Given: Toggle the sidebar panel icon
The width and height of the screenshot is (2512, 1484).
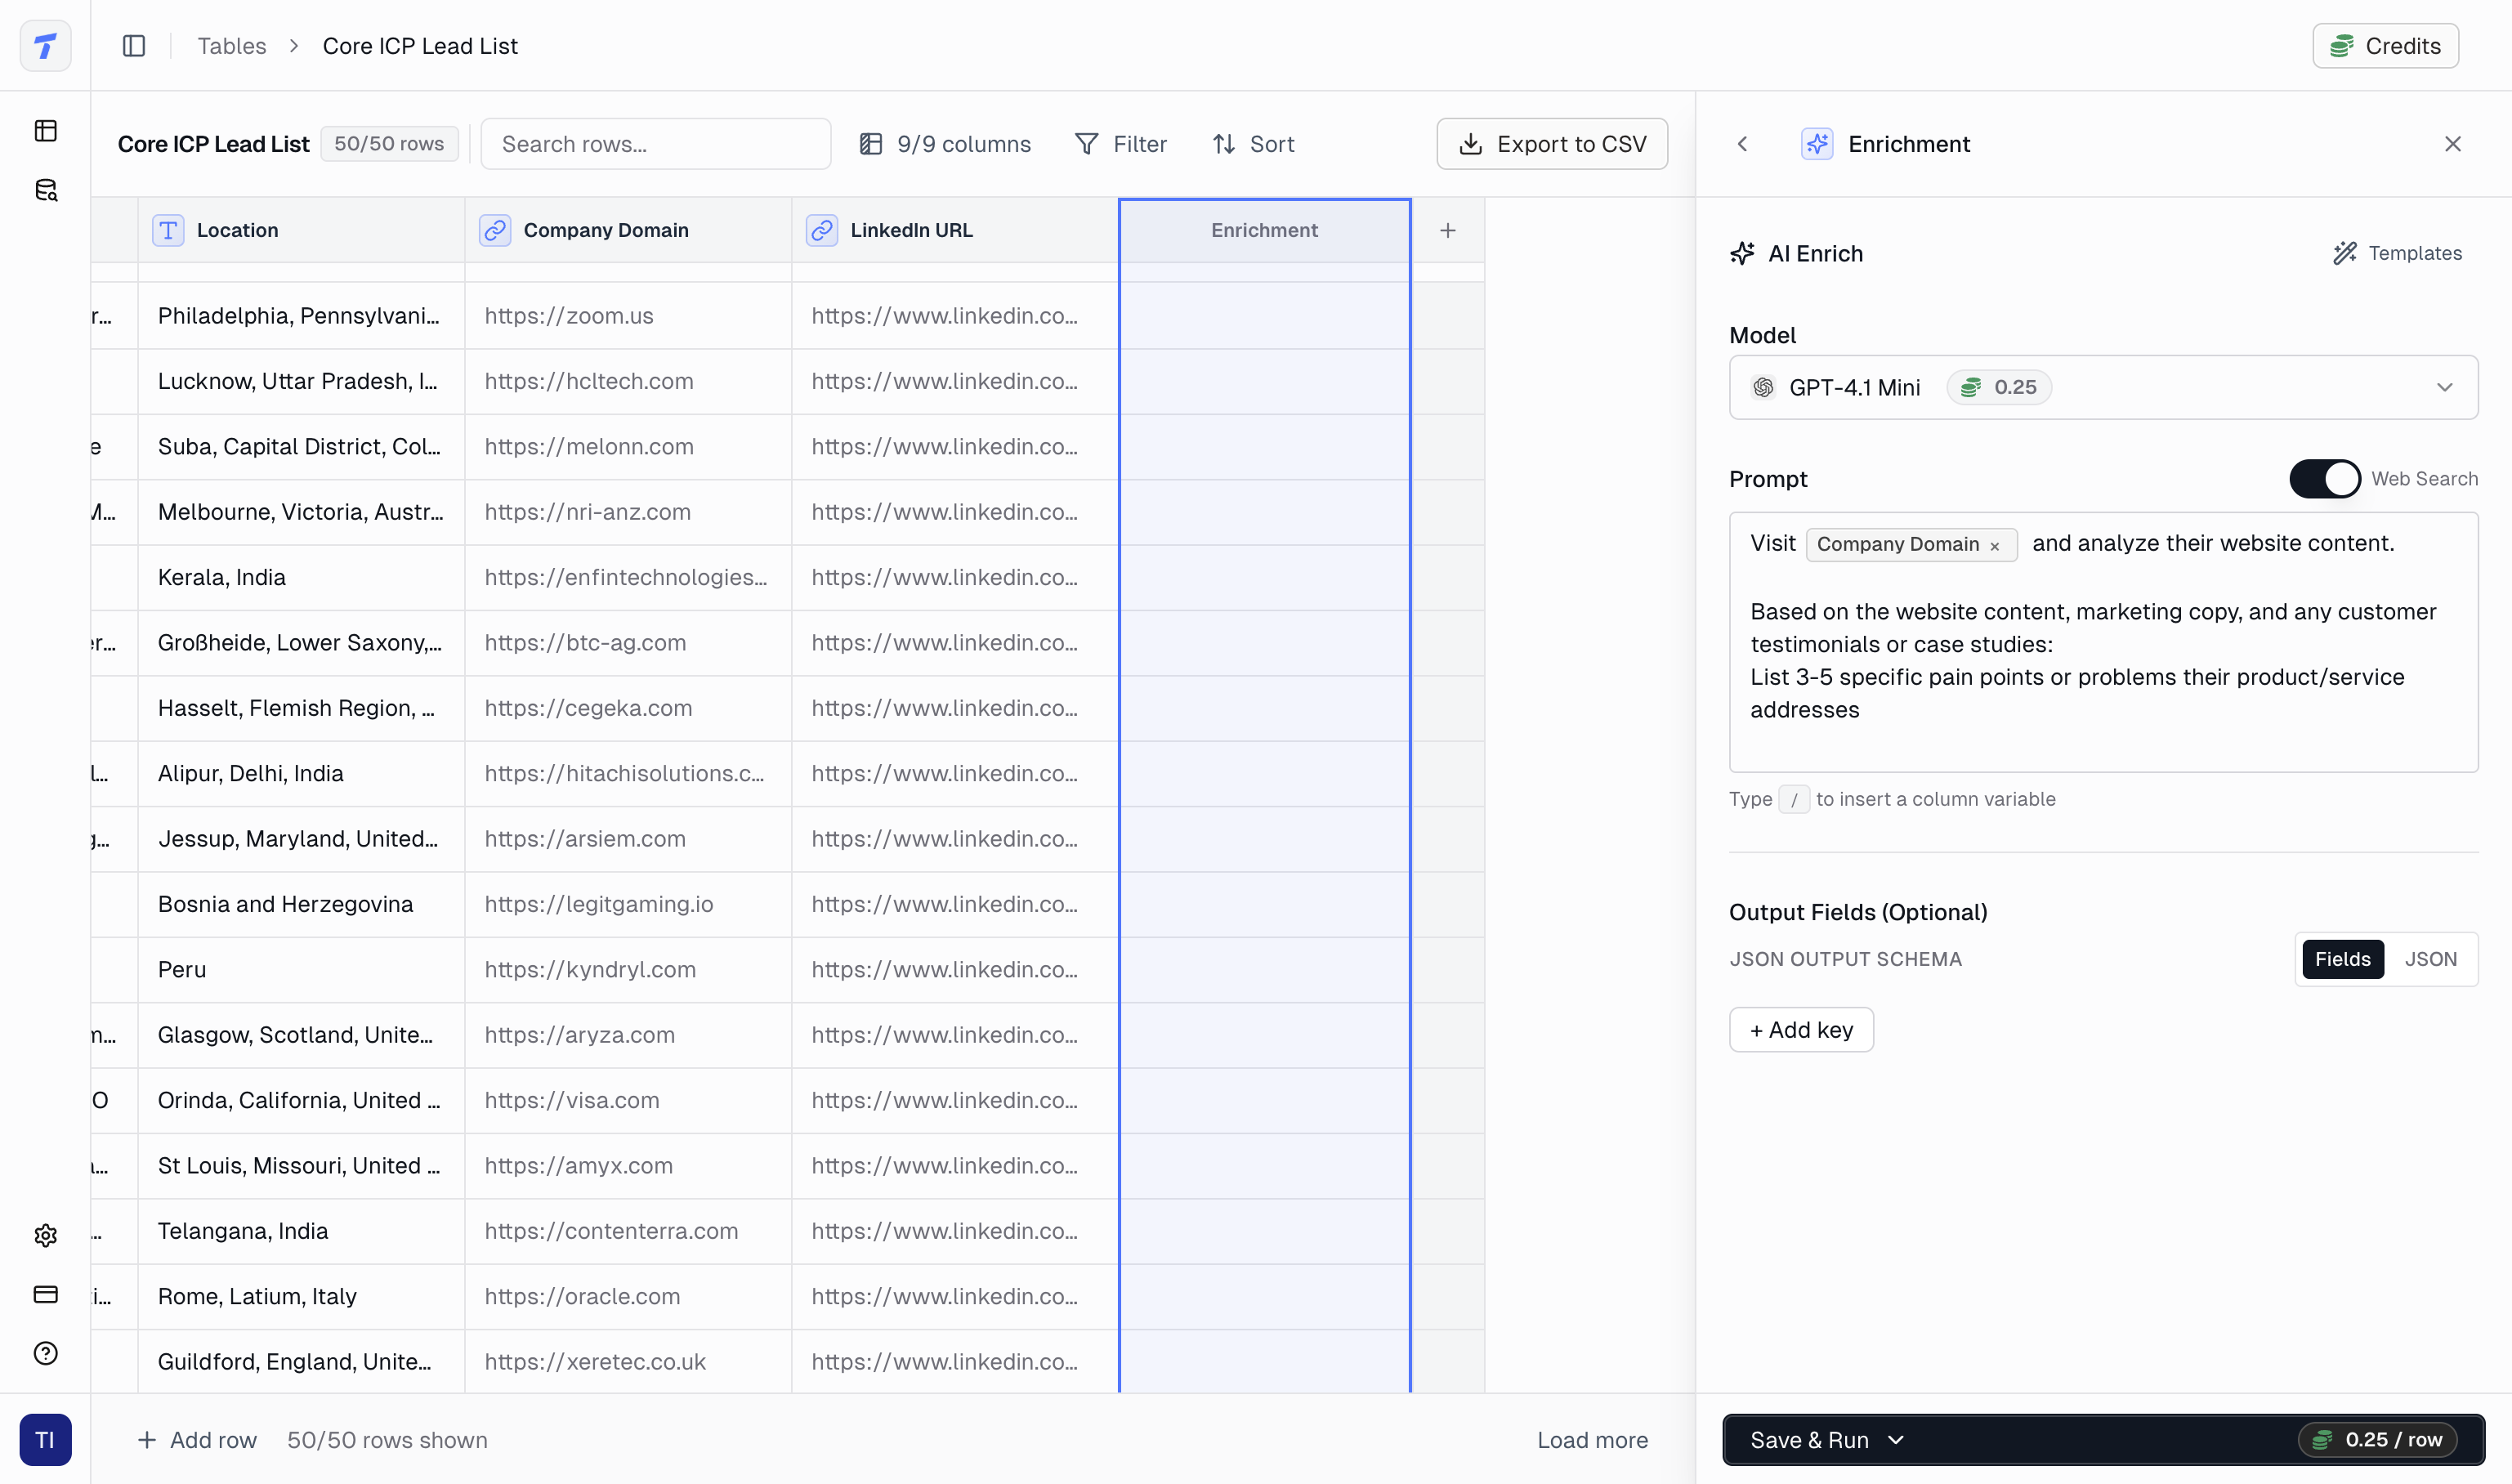Looking at the screenshot, I should point(134,46).
